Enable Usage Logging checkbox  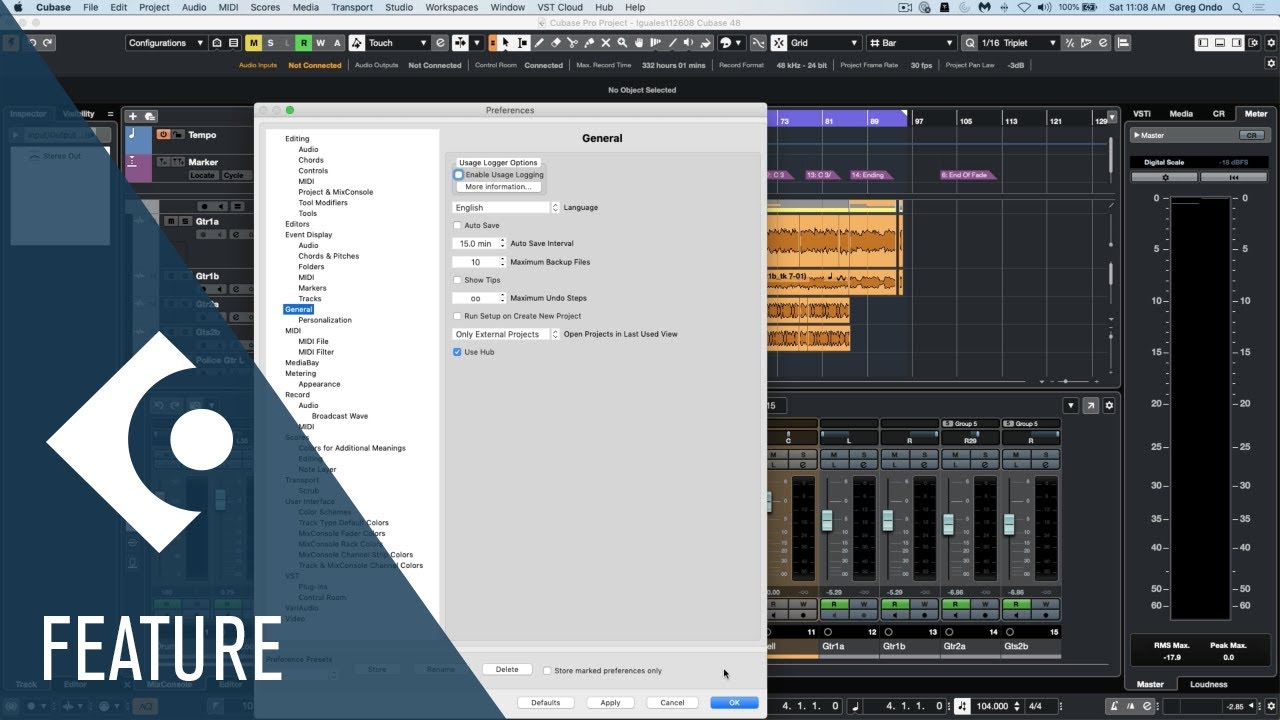tap(458, 175)
